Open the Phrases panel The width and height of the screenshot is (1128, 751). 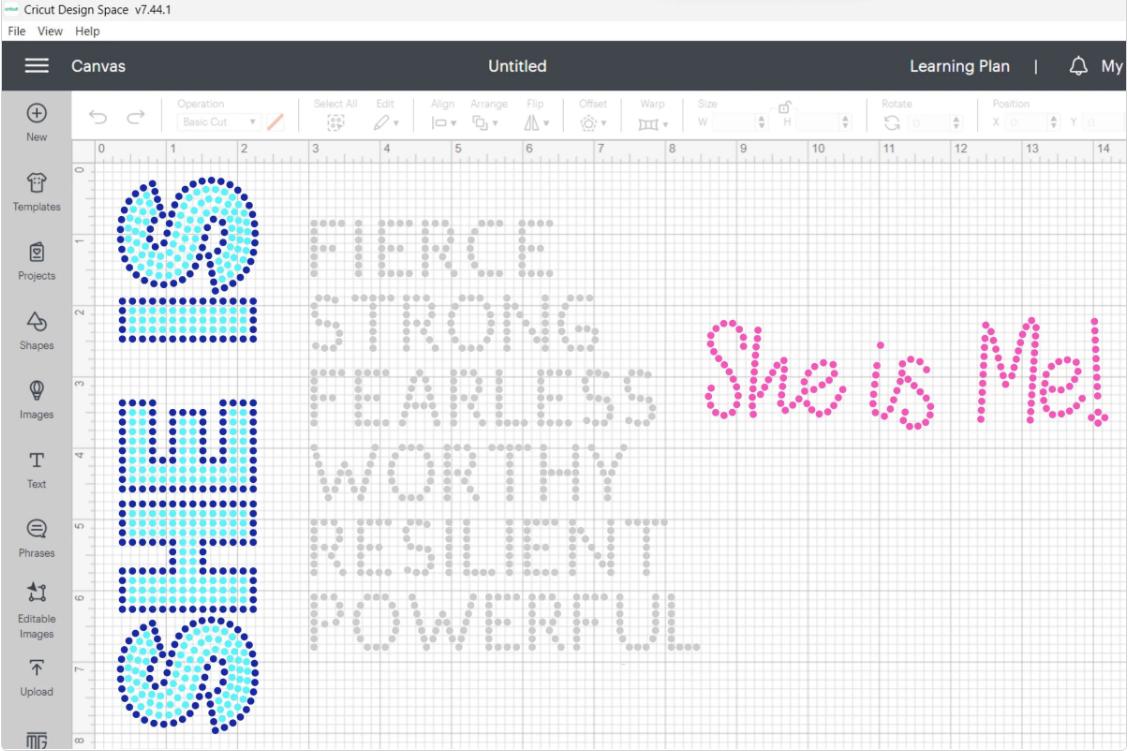coord(37,538)
